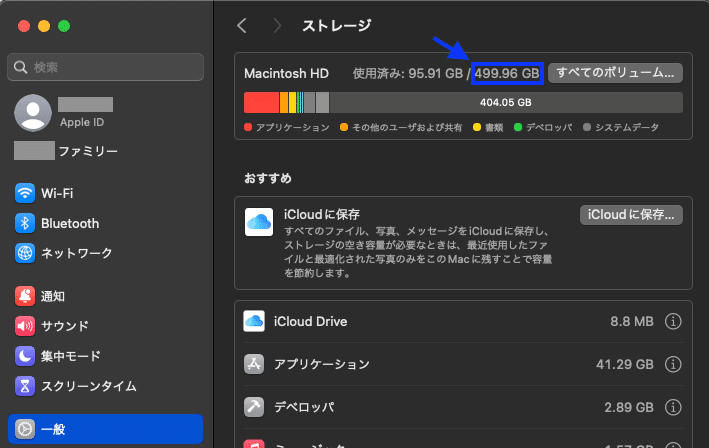Show info for アプリケーション row

point(673,364)
